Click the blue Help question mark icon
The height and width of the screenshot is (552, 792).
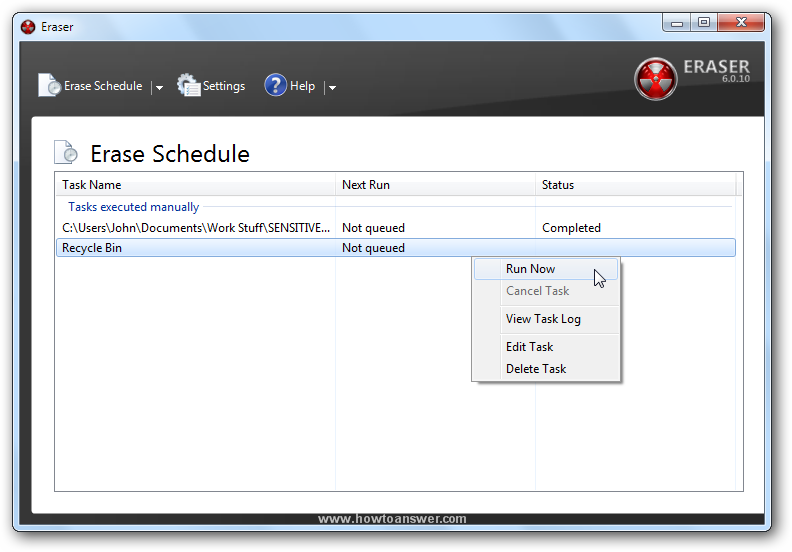coord(275,85)
